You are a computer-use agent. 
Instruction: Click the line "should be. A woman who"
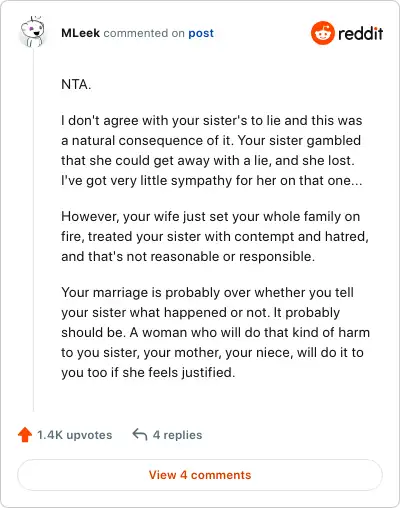pyautogui.click(x=215, y=332)
